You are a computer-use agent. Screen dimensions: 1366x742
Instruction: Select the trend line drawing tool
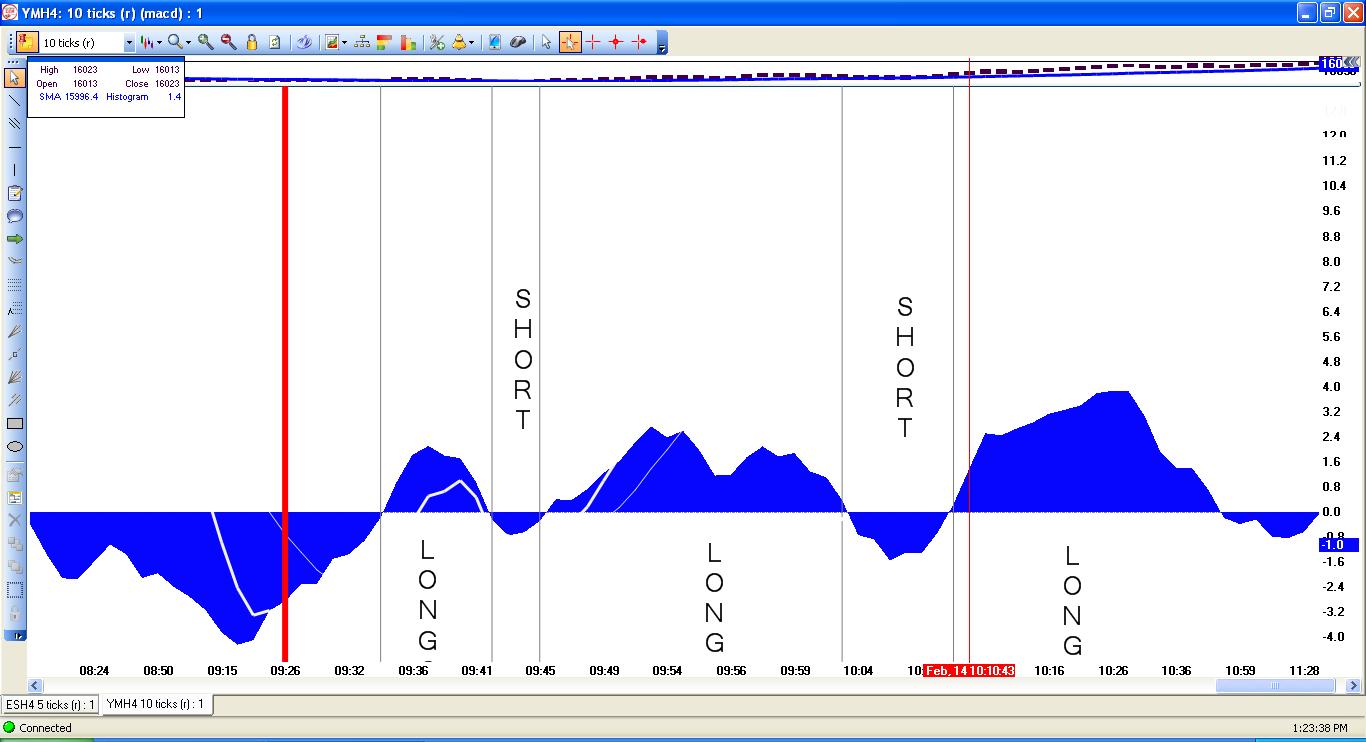(x=14, y=101)
